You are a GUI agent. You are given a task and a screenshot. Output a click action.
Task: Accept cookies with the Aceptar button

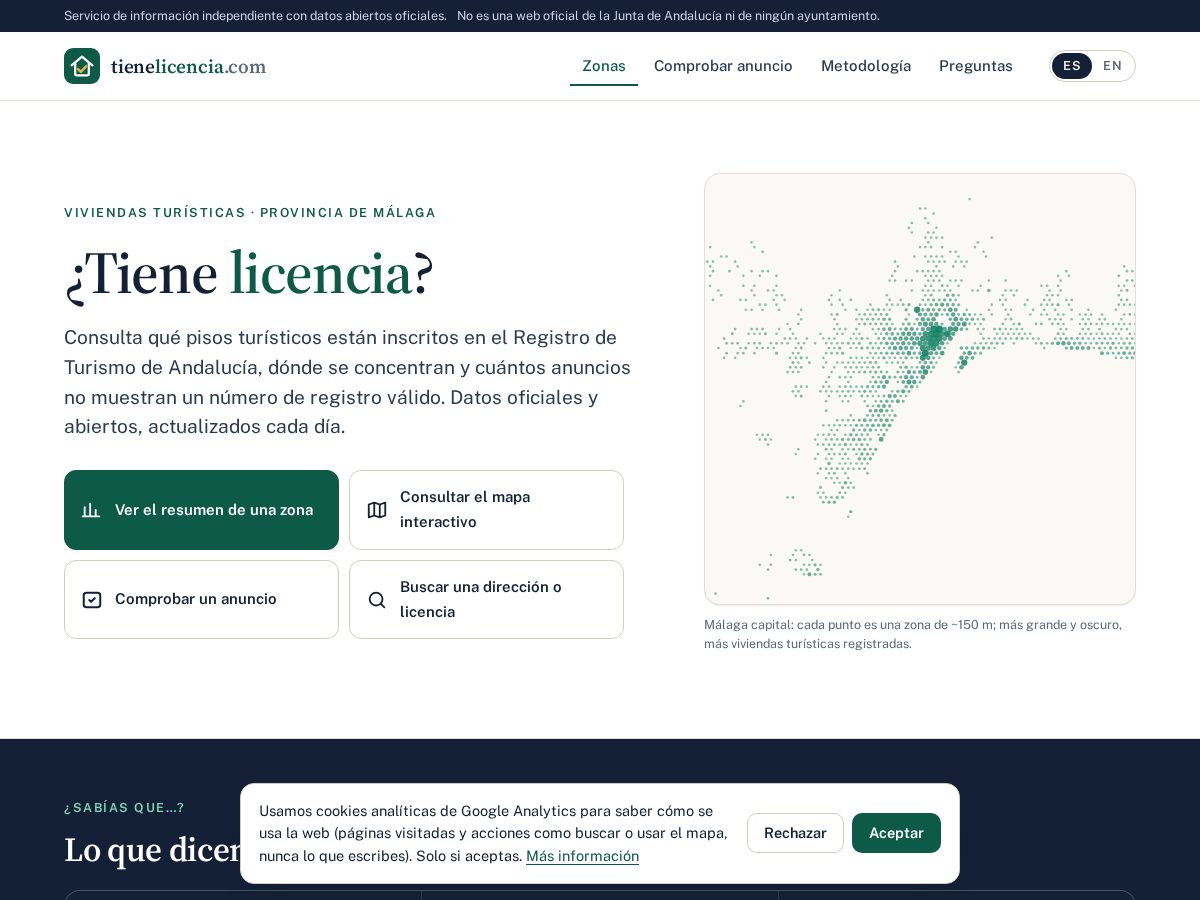pos(896,833)
